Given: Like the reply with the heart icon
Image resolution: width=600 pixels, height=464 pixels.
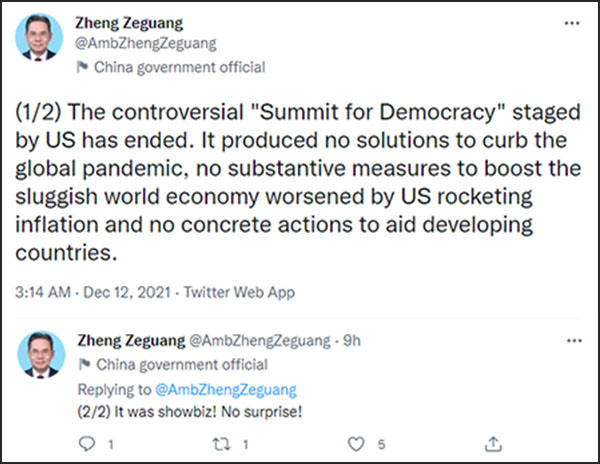Looking at the screenshot, I should pyautogui.click(x=356, y=444).
